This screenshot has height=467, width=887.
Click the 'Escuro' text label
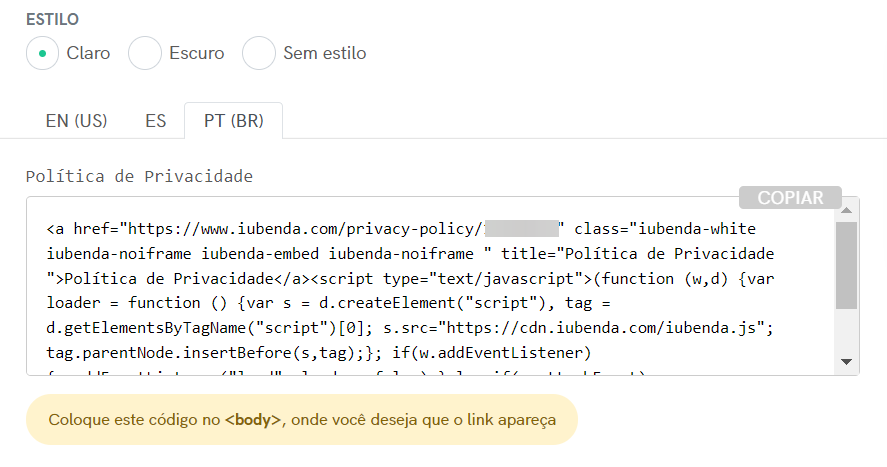196,53
